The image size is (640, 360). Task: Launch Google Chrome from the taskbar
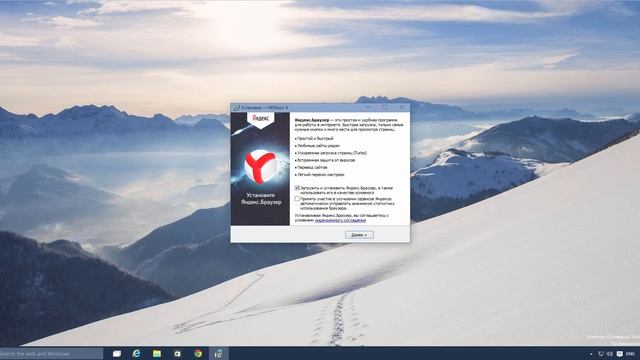point(198,353)
